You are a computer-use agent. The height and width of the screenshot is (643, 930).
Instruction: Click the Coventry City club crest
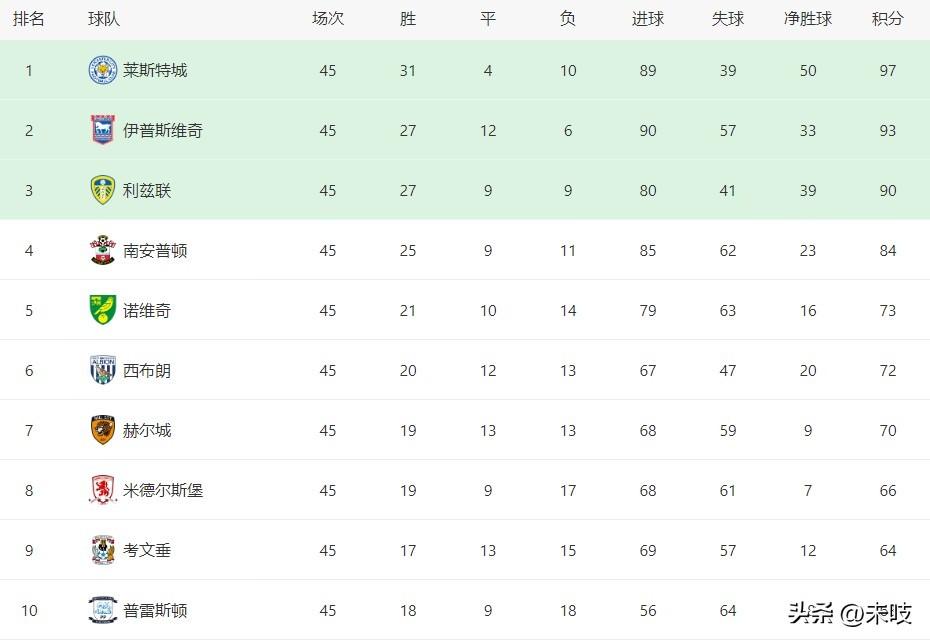click(x=103, y=551)
